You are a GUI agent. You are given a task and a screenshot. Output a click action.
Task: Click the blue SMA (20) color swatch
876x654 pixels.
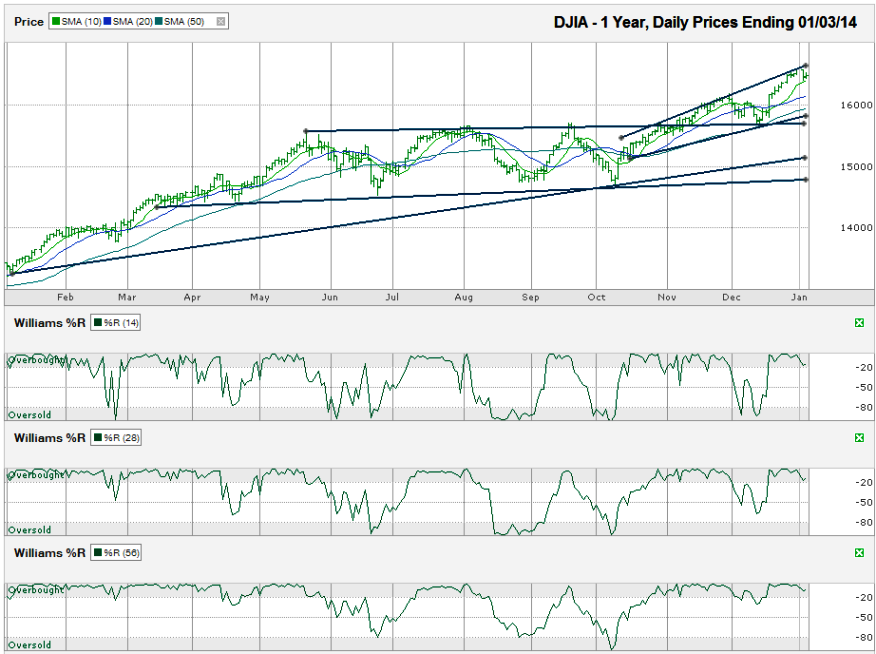coord(107,22)
